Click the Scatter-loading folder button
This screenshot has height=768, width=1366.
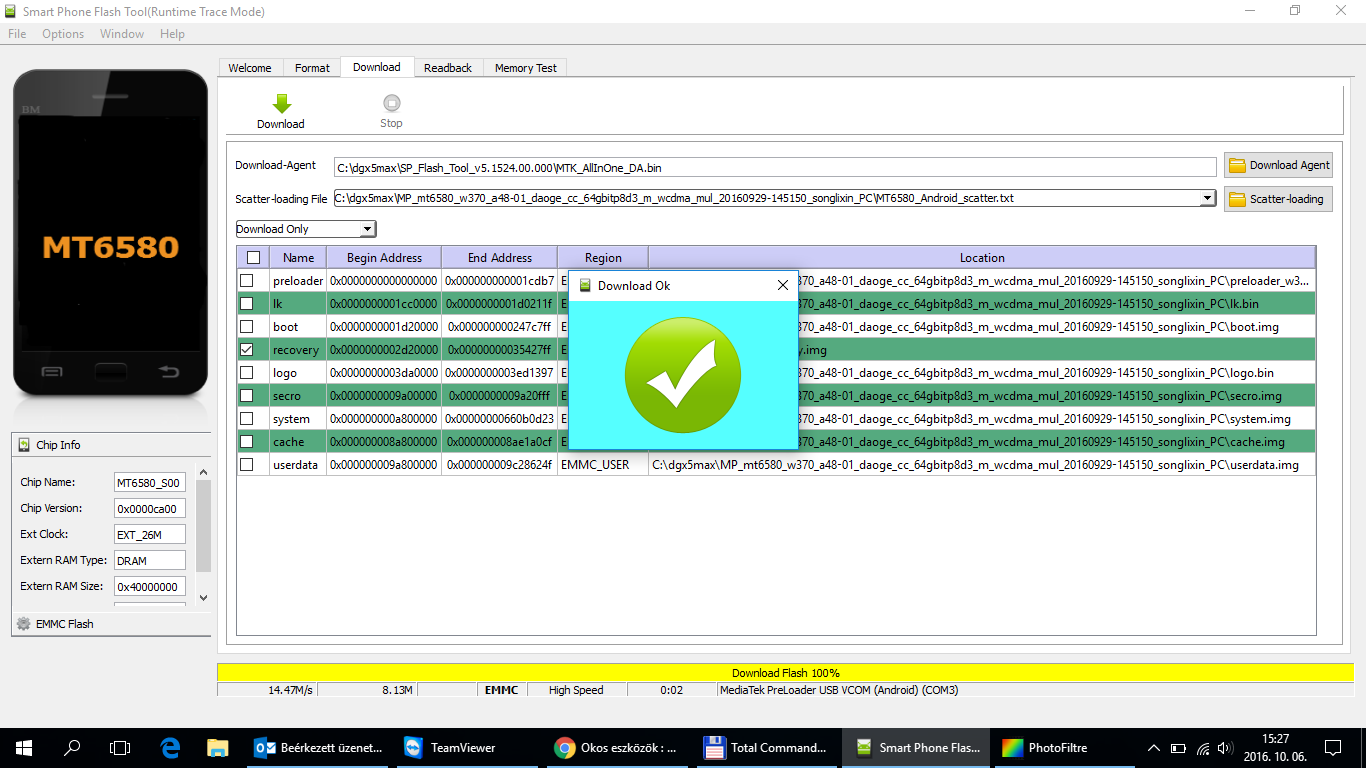pyautogui.click(x=1278, y=199)
